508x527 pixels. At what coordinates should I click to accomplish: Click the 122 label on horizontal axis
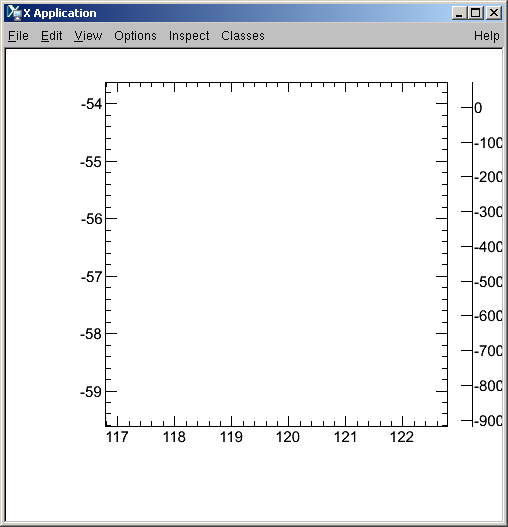[402, 437]
